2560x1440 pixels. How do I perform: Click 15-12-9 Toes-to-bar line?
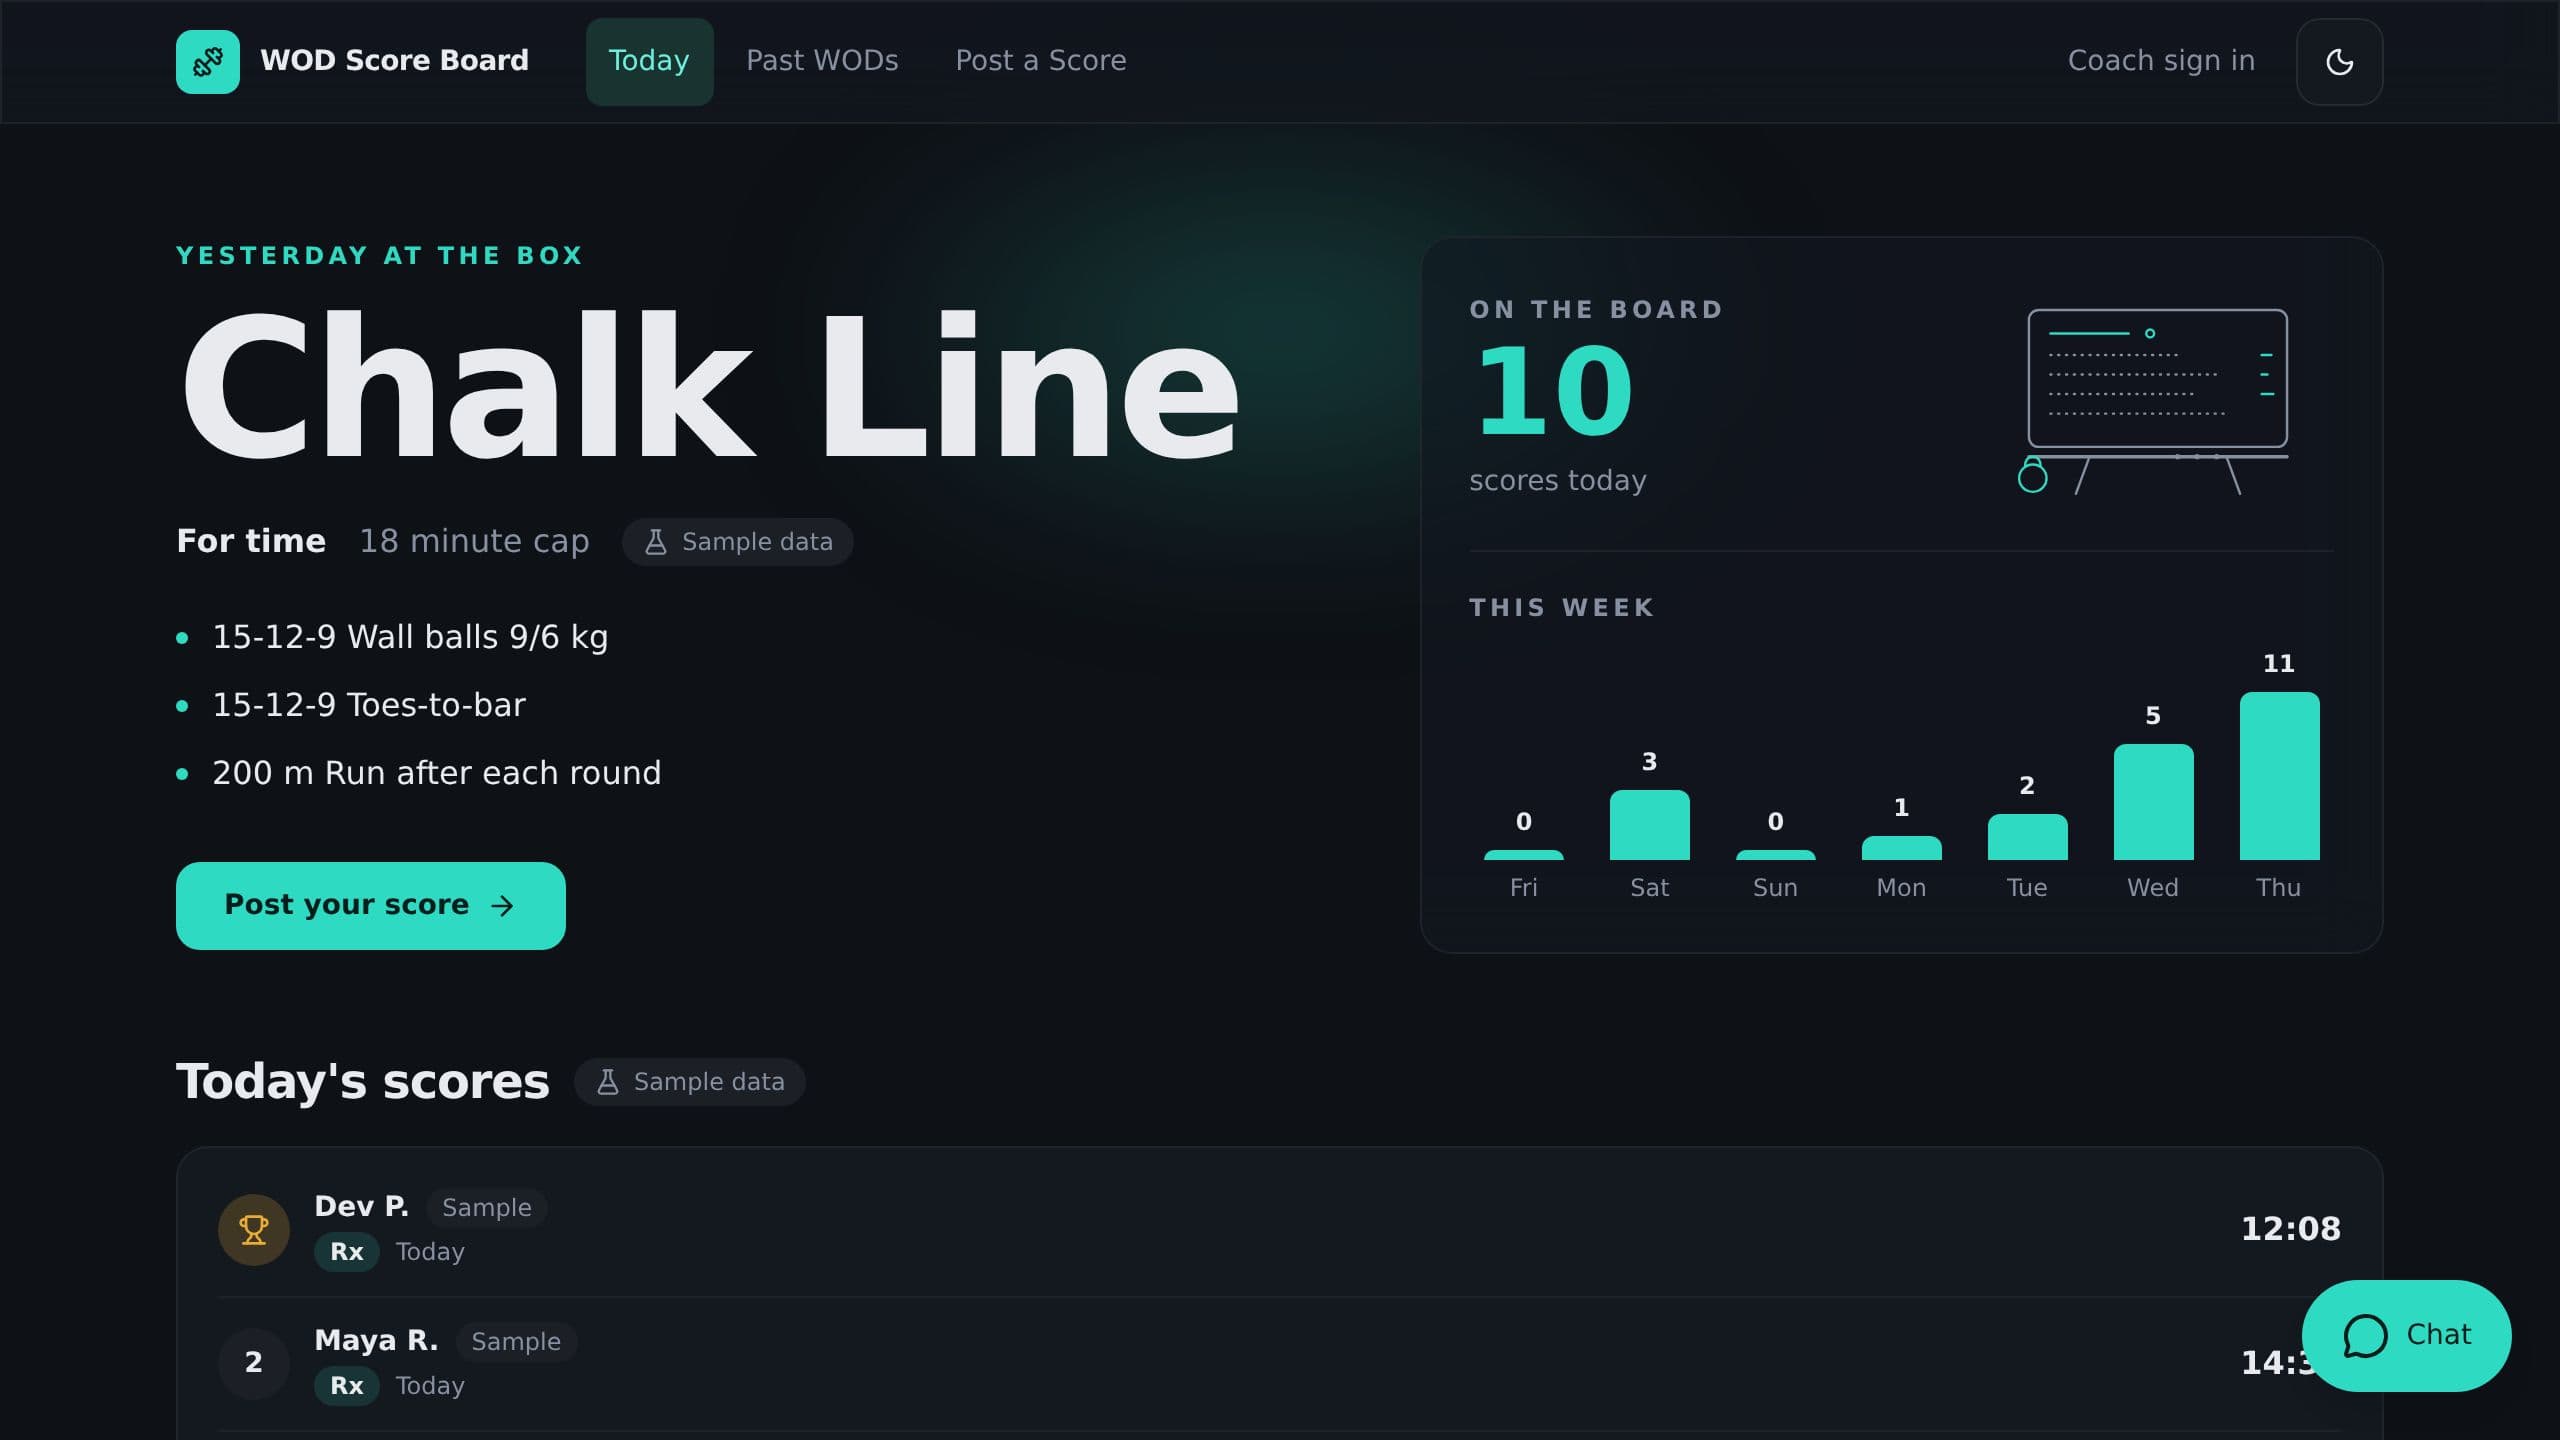[368, 705]
